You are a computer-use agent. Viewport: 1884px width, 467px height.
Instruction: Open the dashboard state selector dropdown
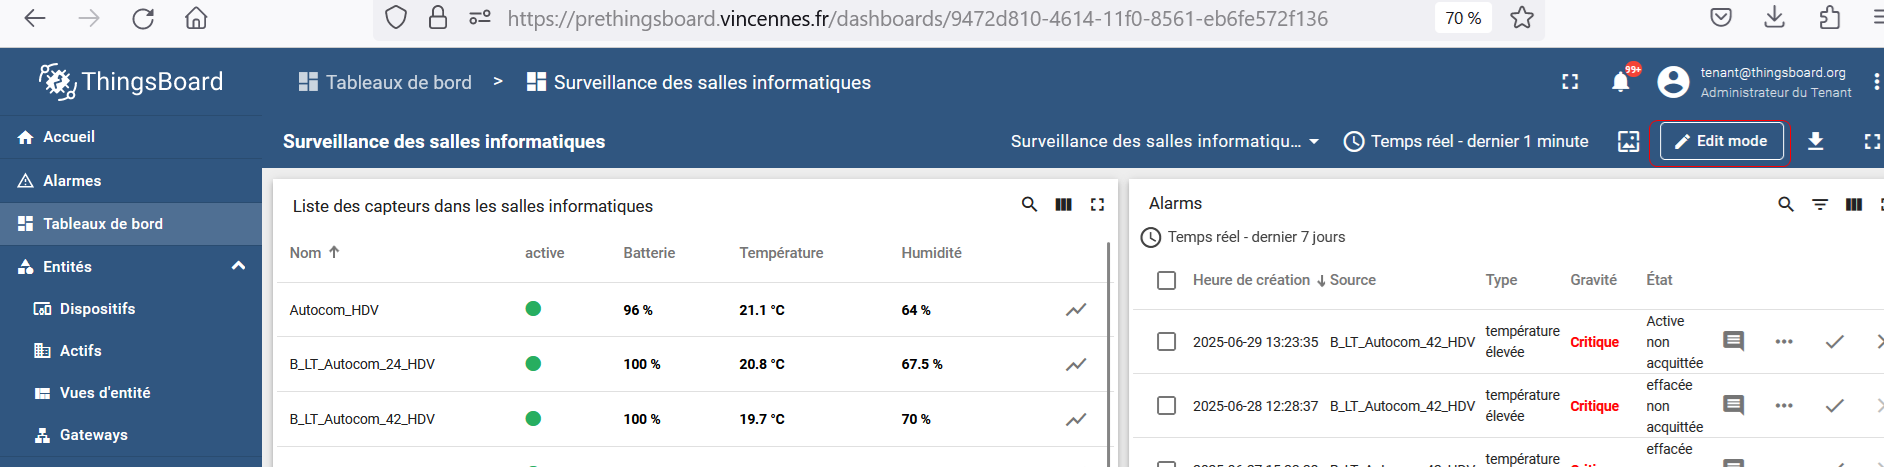coord(1165,142)
